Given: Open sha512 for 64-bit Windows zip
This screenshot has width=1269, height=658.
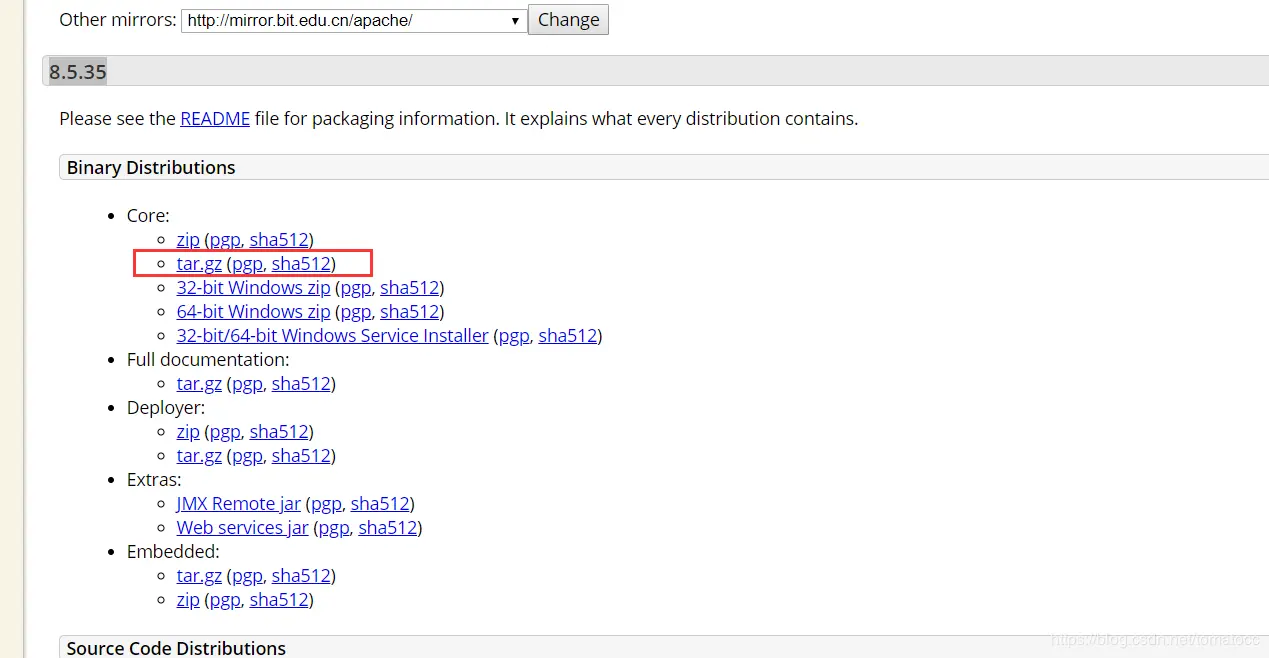Looking at the screenshot, I should 410,312.
